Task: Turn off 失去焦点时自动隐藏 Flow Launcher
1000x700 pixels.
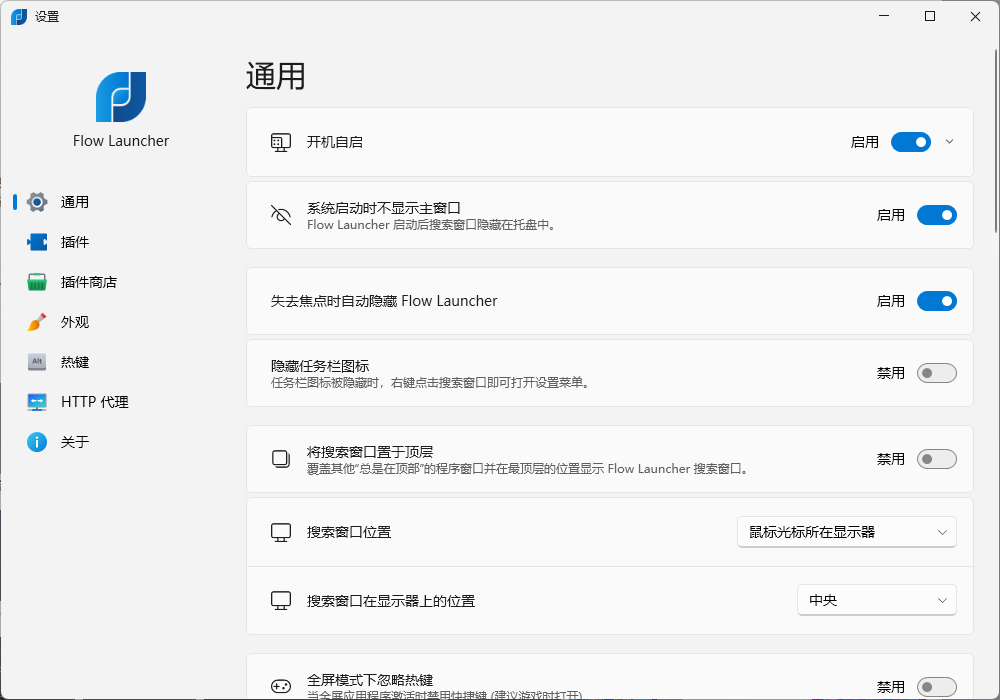Action: pos(936,300)
